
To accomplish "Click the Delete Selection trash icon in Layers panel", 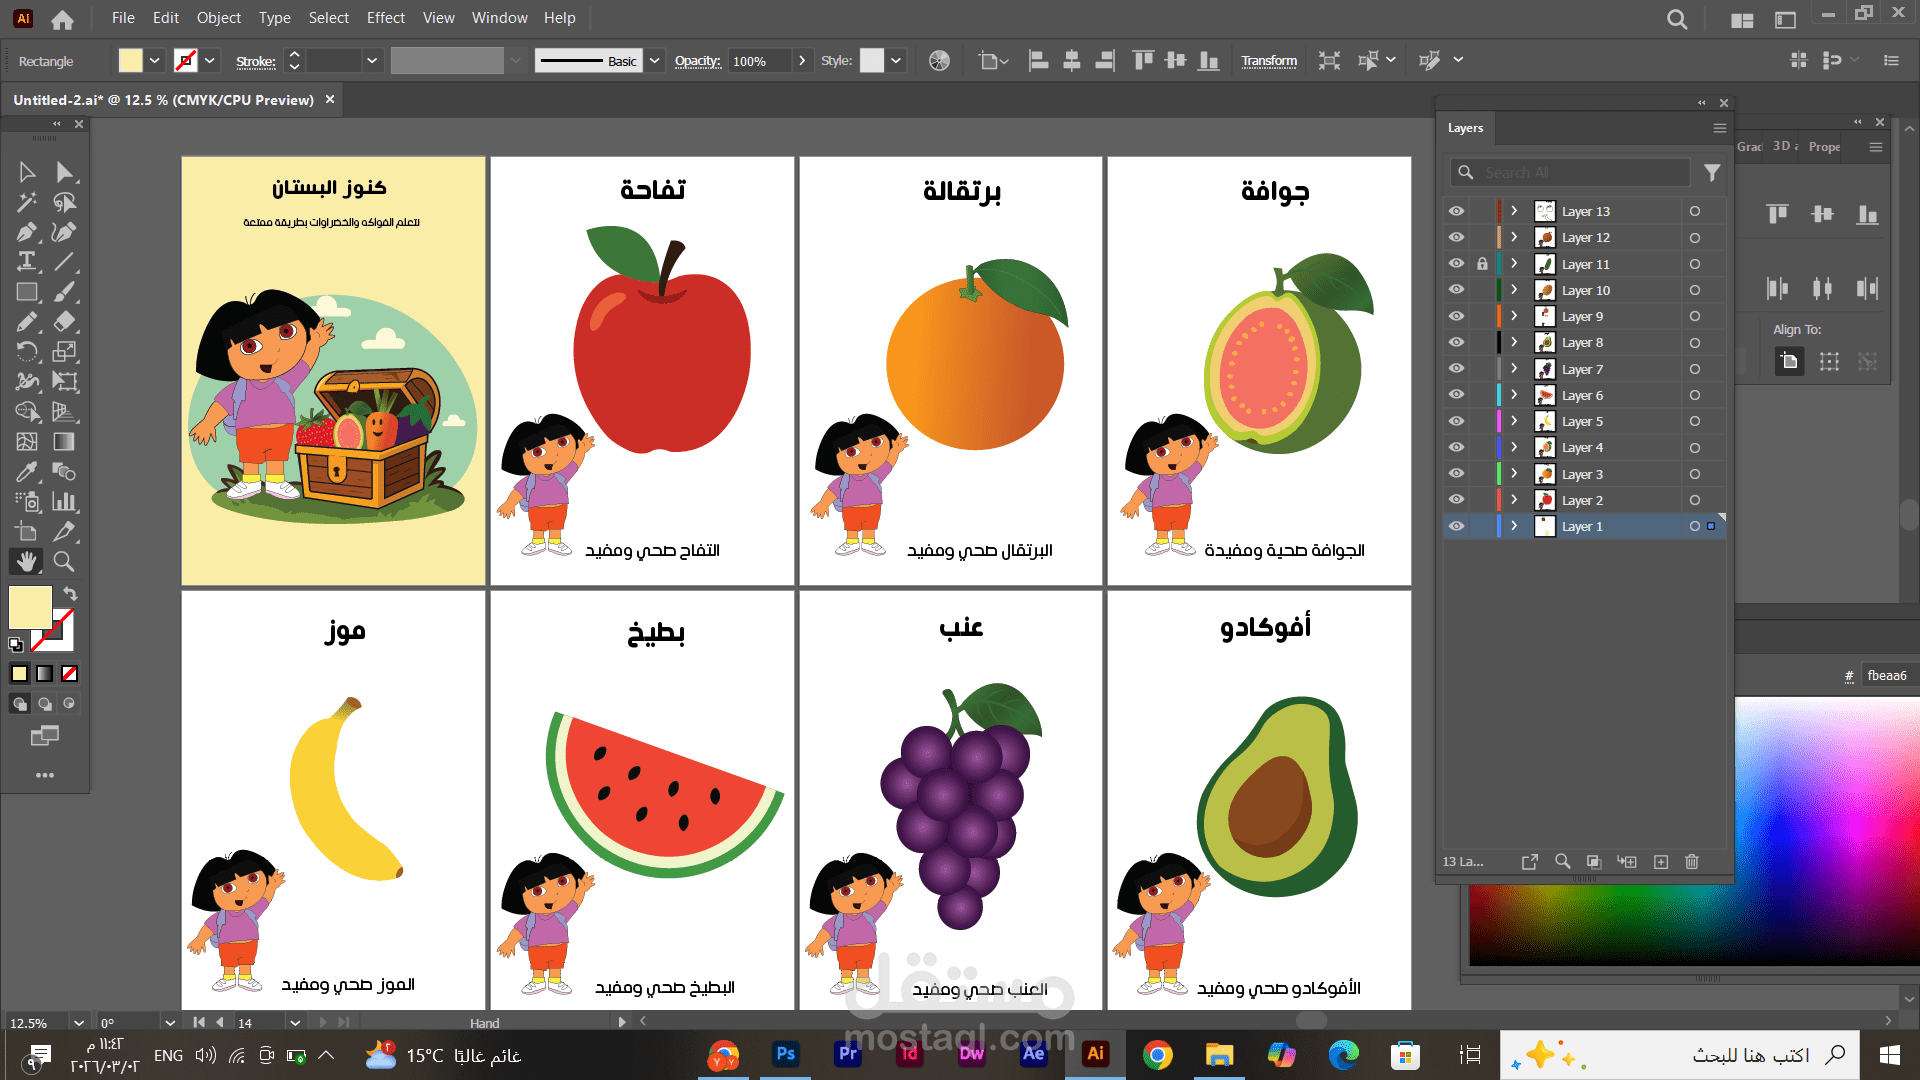I will (x=1692, y=862).
